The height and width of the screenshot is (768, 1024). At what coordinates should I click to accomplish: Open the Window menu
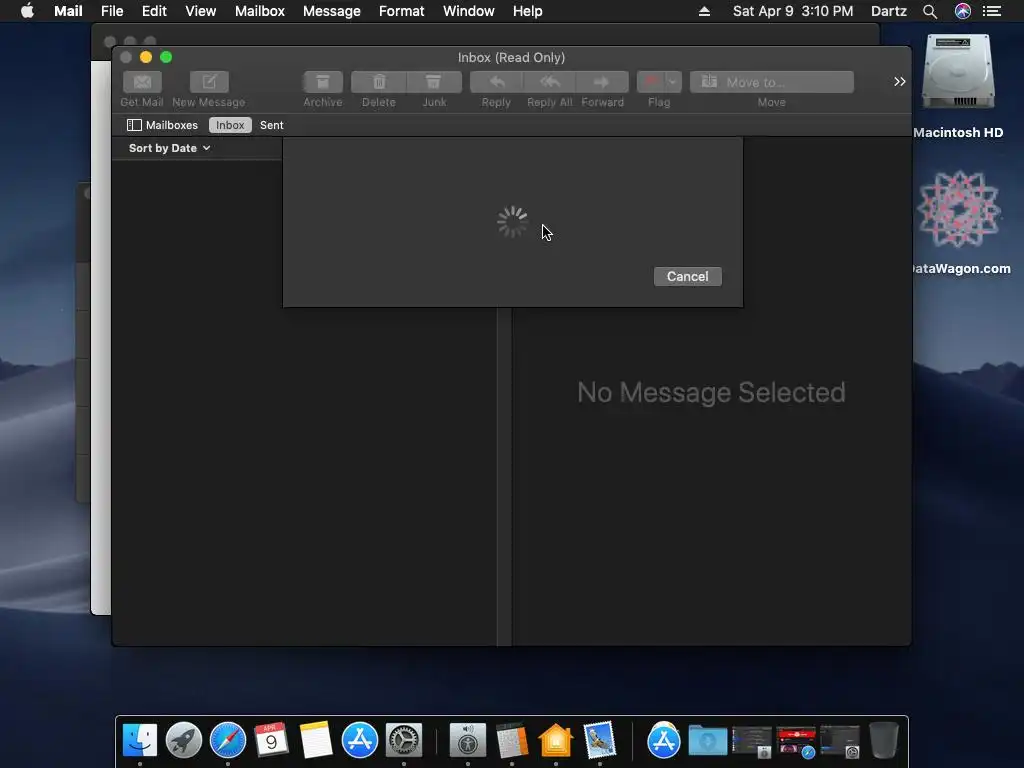pos(469,11)
